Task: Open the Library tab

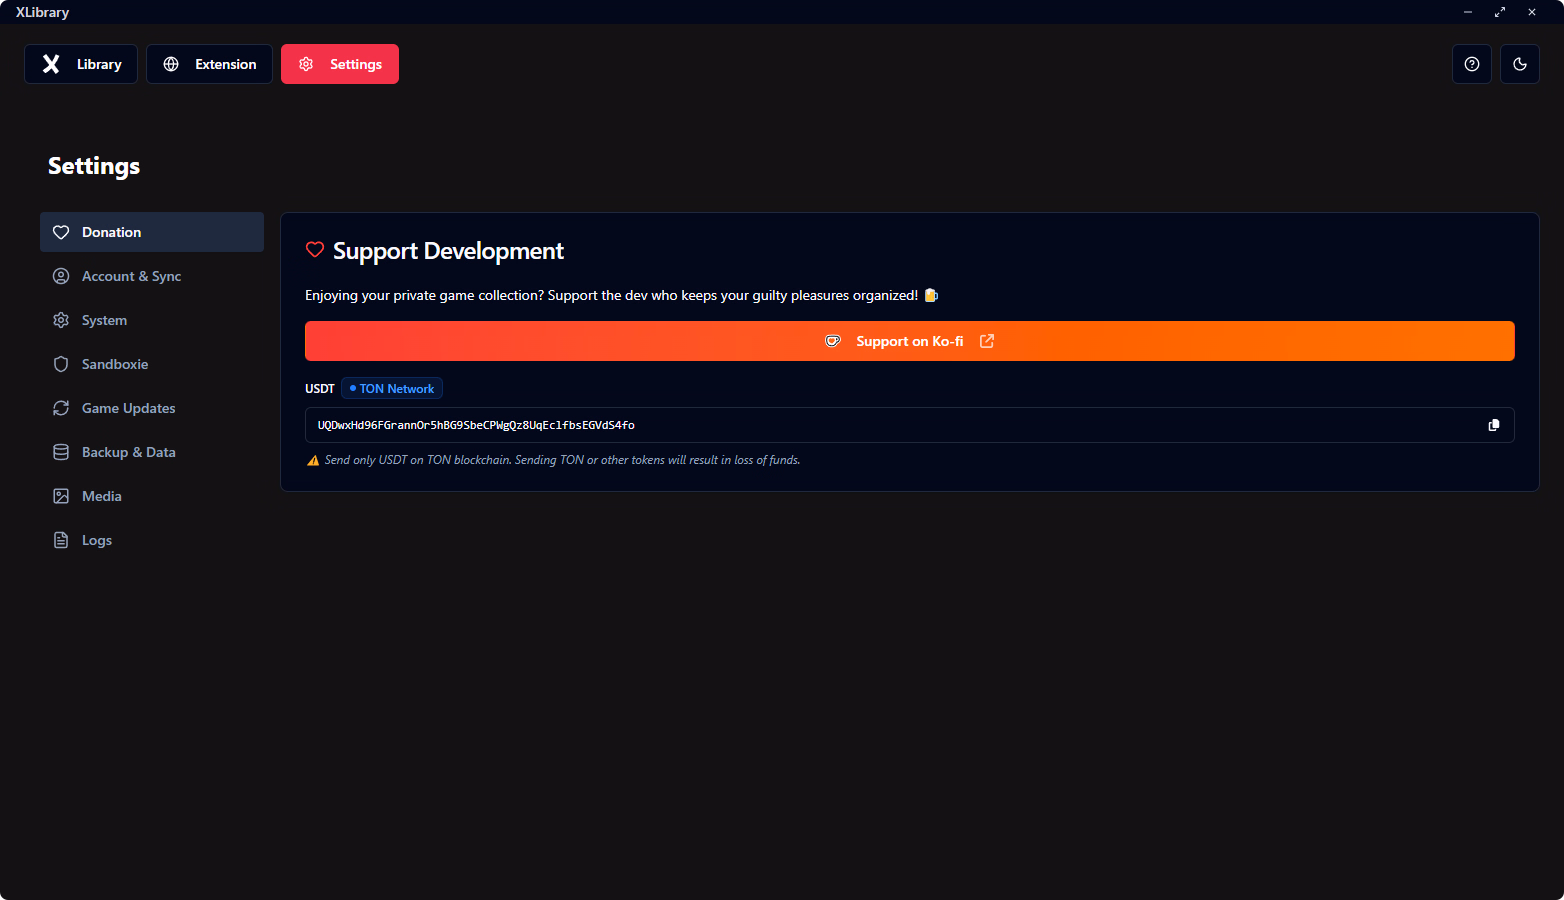Action: [x=81, y=64]
